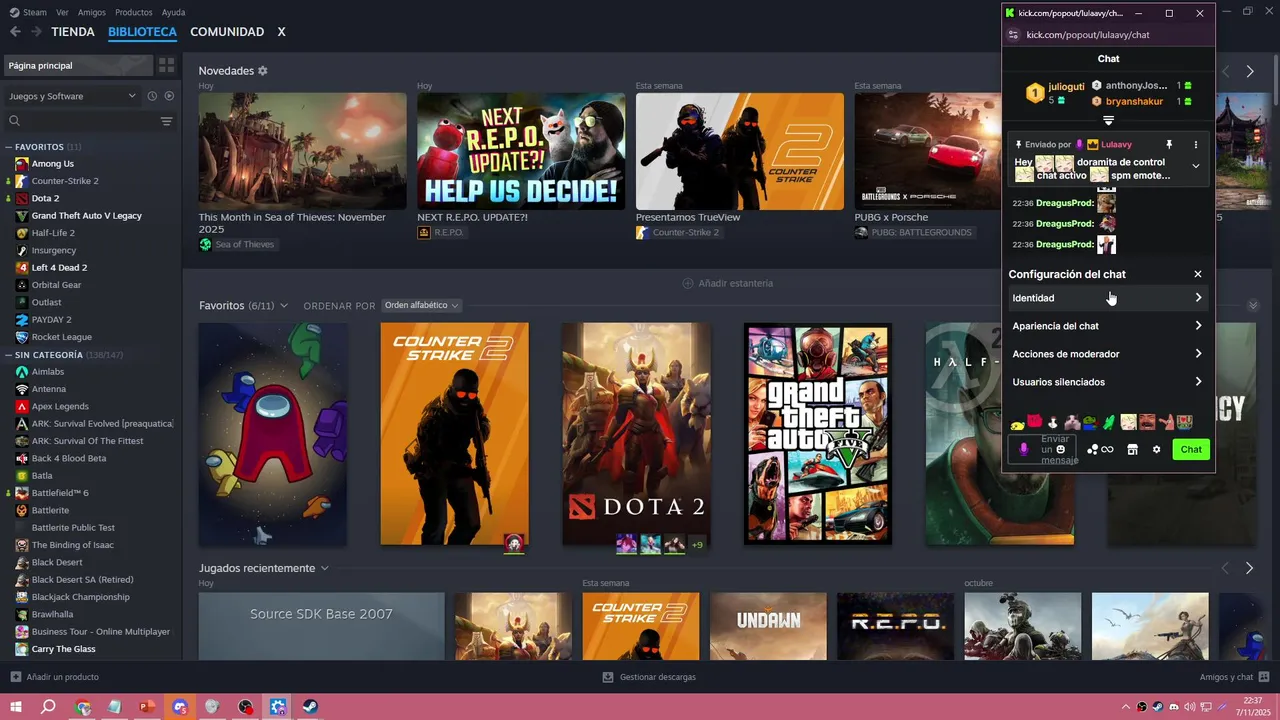Go to the COMUNIDAD tab
Image resolution: width=1280 pixels, height=720 pixels.
[227, 32]
